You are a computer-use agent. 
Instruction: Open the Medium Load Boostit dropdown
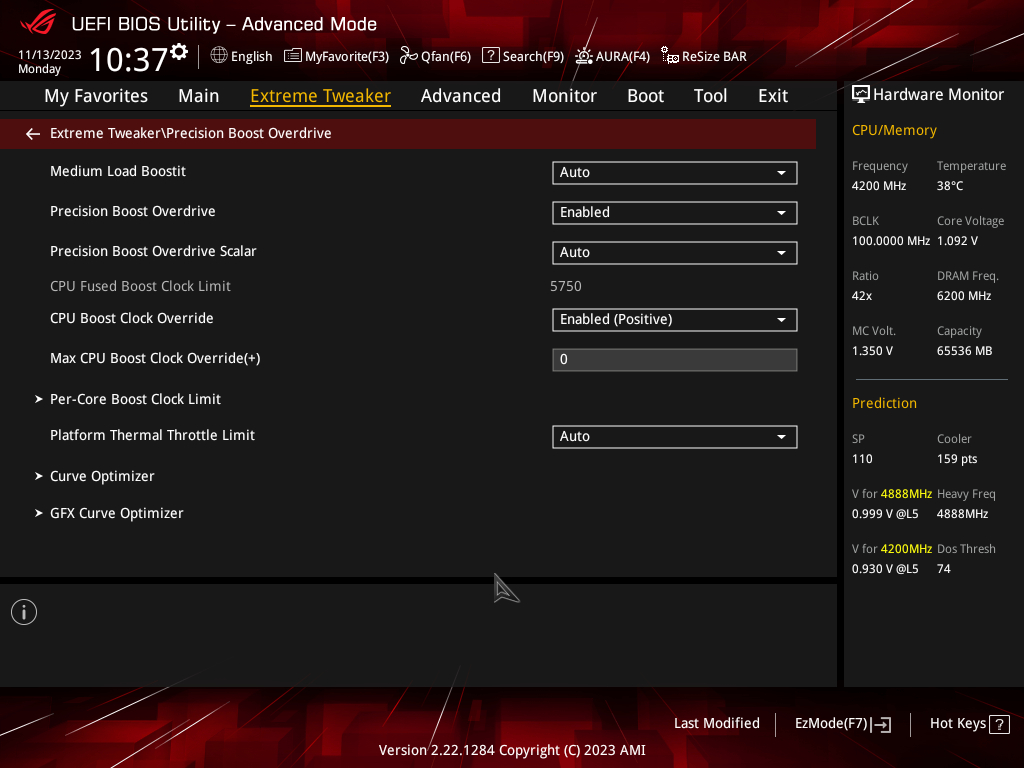pyautogui.click(x=675, y=172)
